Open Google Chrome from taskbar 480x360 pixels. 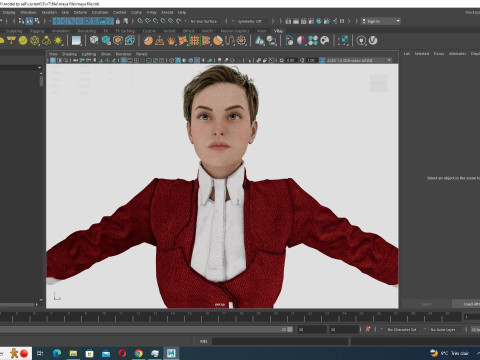pos(139,353)
